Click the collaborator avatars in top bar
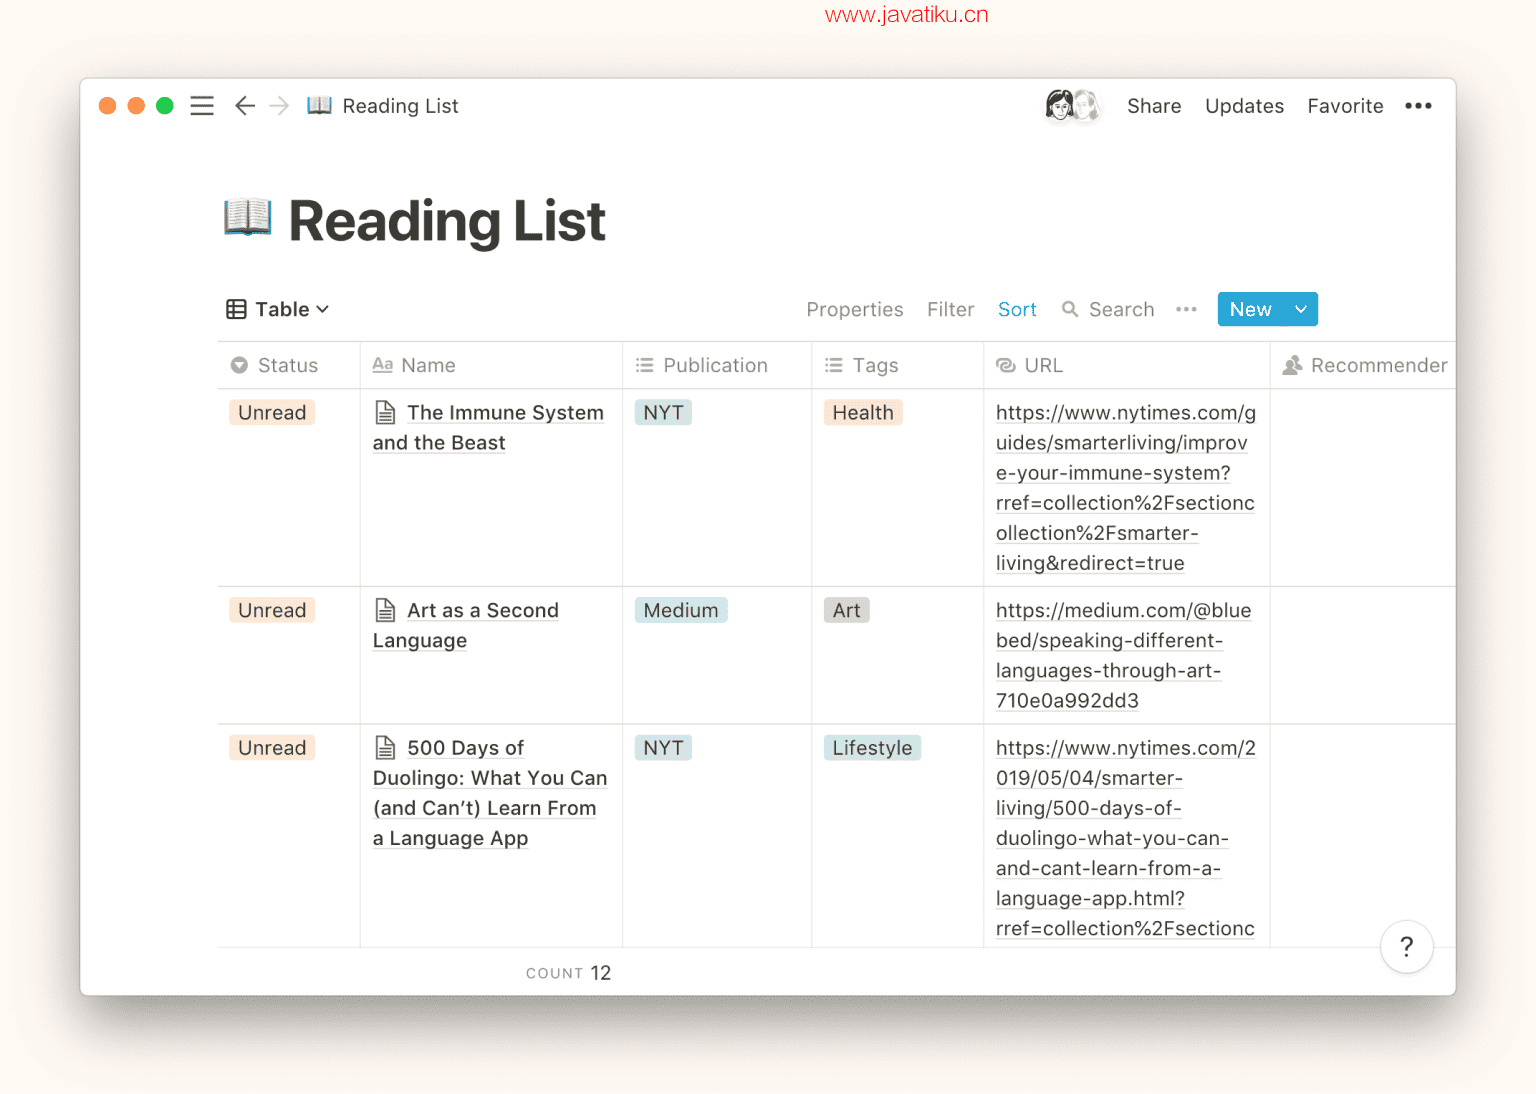Screen dimensions: 1536x1094 [1071, 106]
